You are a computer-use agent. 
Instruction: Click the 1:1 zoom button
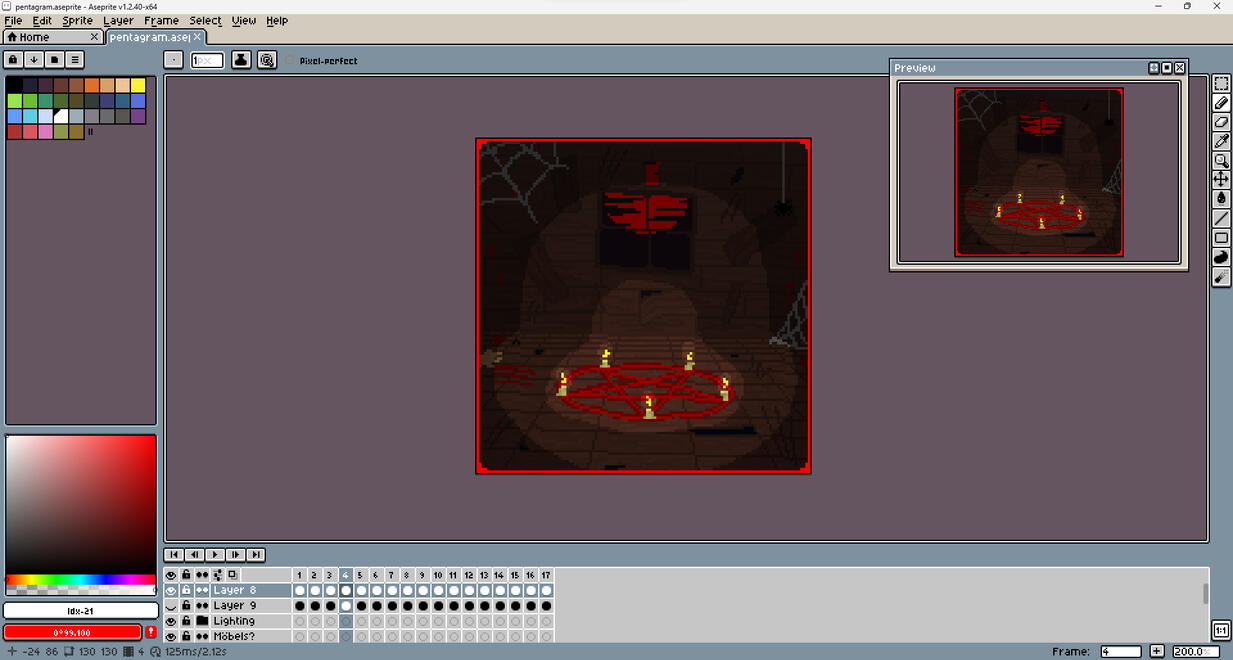click(x=1221, y=631)
